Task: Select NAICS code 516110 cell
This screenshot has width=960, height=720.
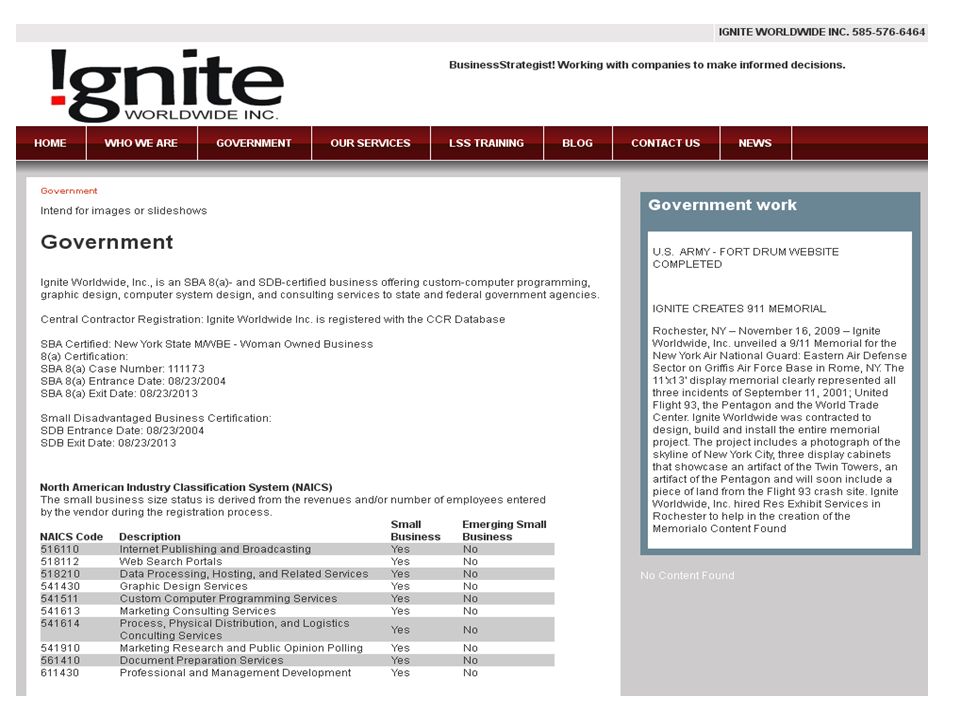Action: [x=60, y=549]
